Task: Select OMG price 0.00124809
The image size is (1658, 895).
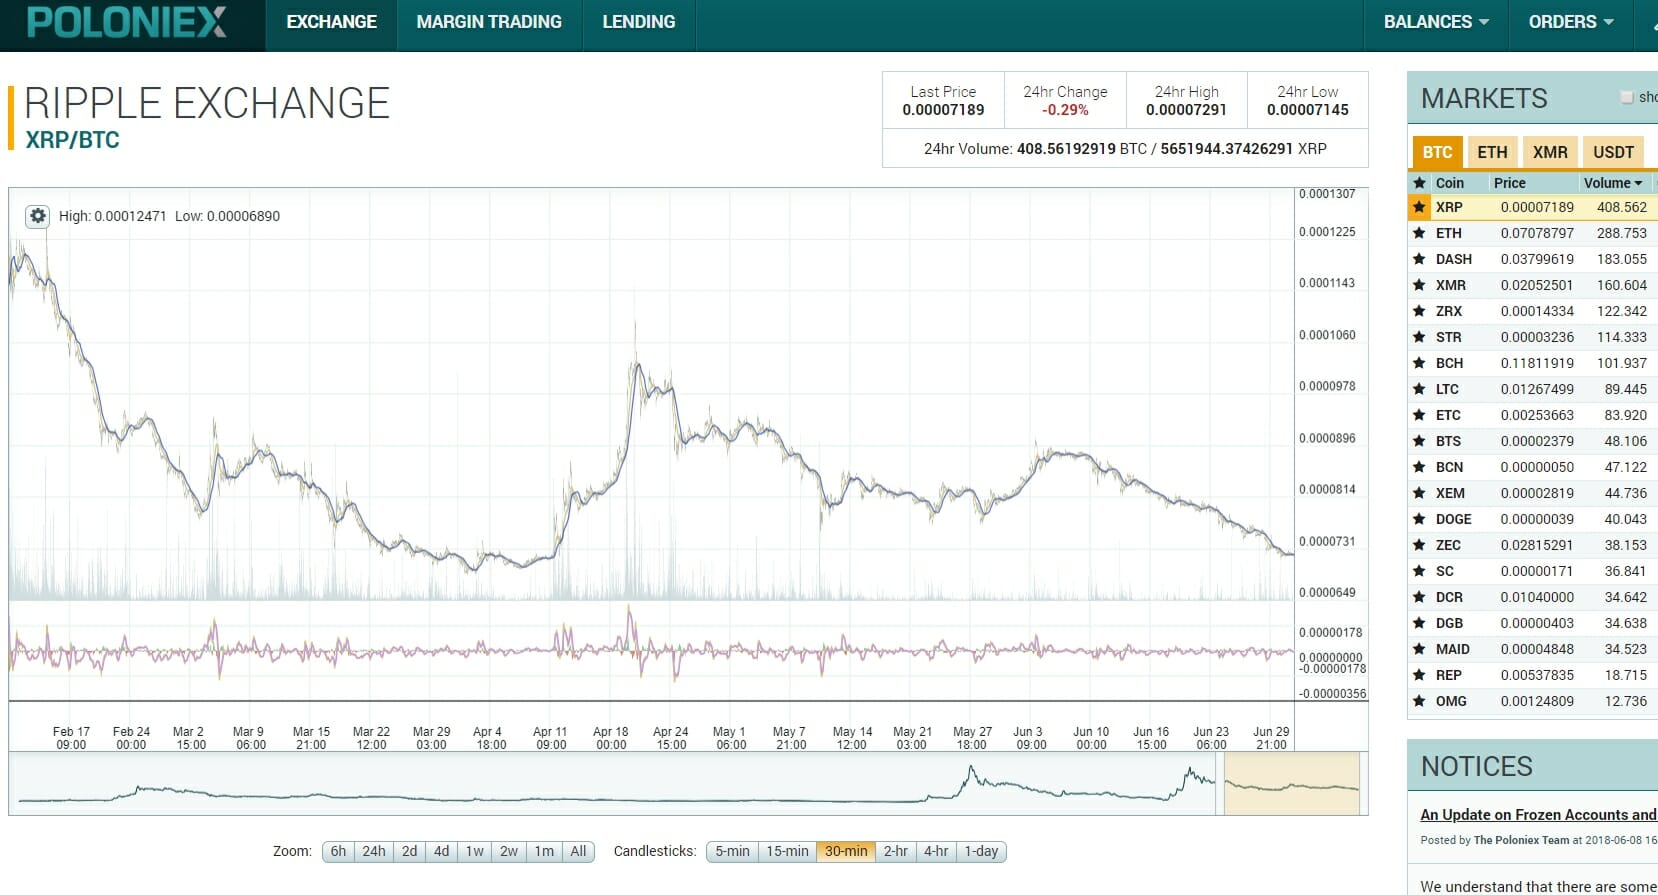Action: [1537, 701]
